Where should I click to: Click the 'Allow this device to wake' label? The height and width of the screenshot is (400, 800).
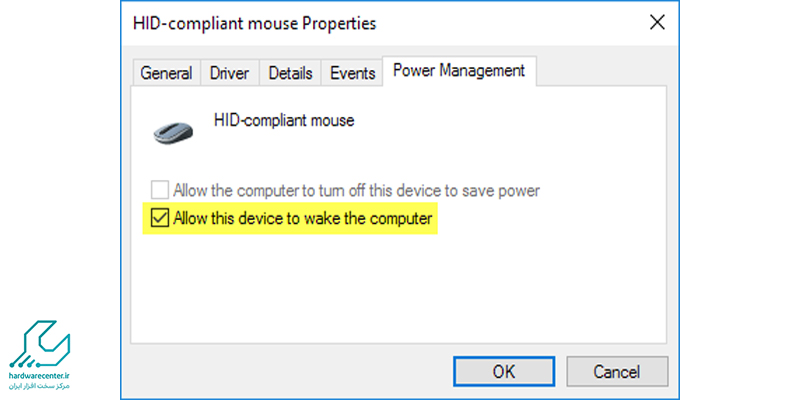point(303,219)
